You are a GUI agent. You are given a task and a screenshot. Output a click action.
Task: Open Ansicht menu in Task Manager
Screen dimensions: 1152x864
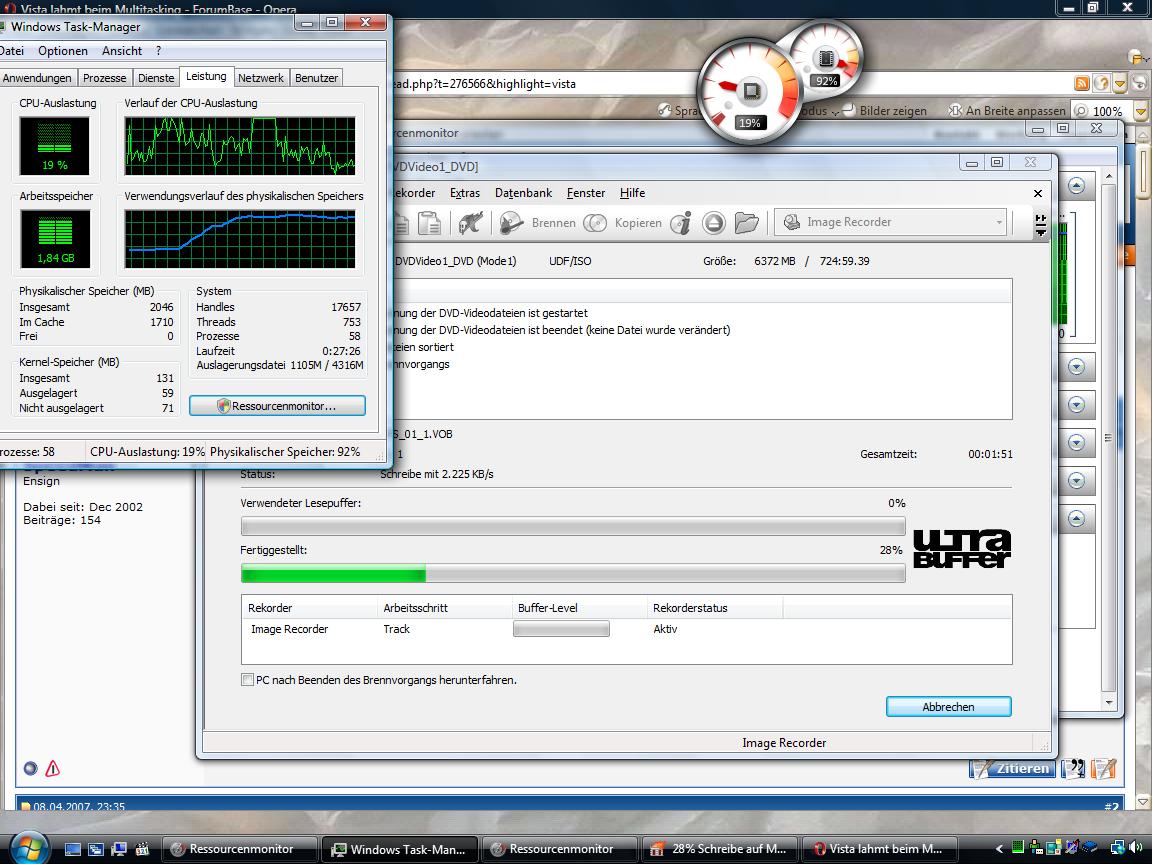pyautogui.click(x=122, y=51)
